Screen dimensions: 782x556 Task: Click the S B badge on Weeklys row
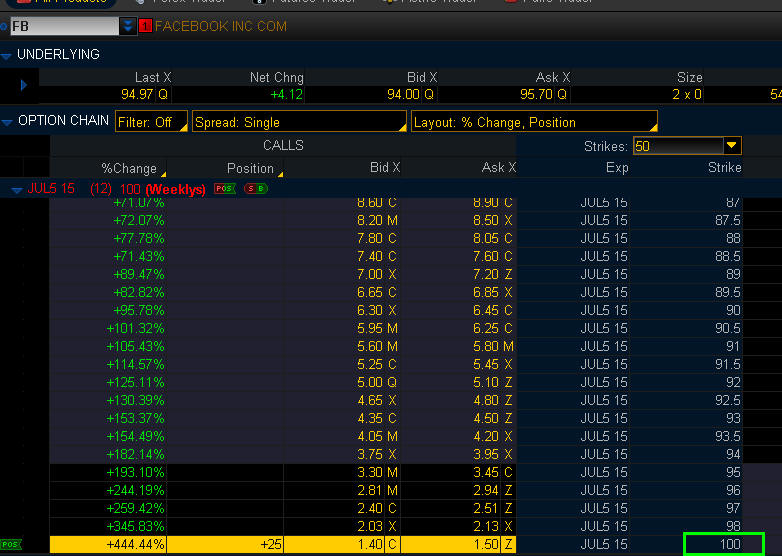(x=256, y=188)
